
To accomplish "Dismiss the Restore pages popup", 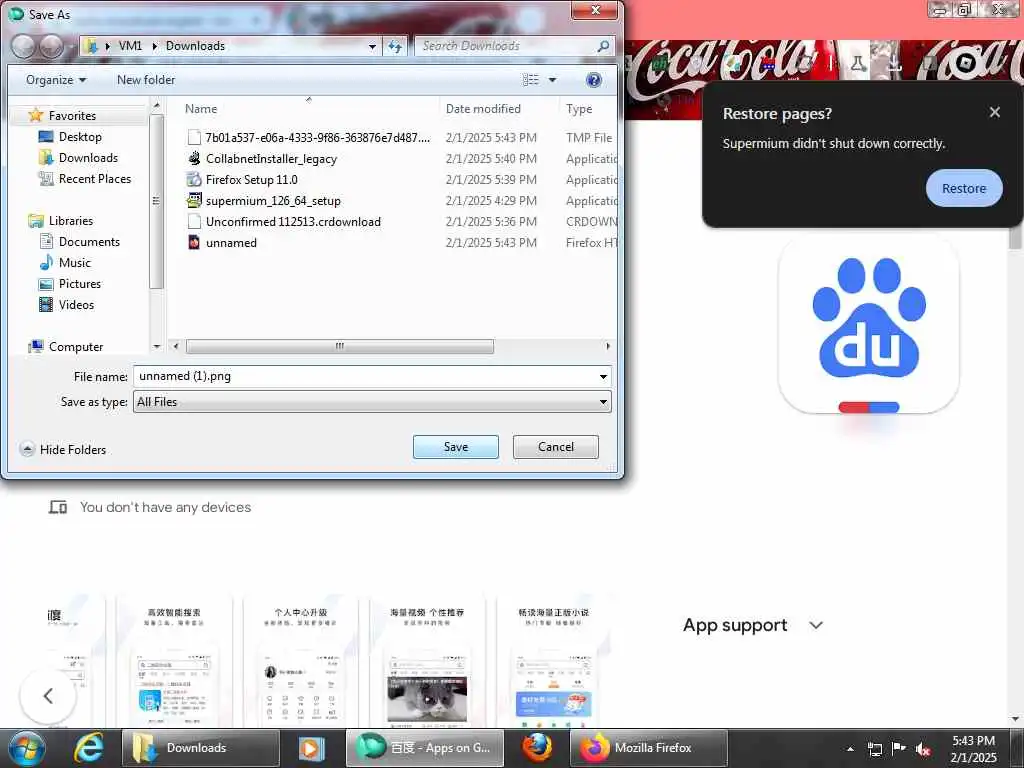I will (995, 112).
